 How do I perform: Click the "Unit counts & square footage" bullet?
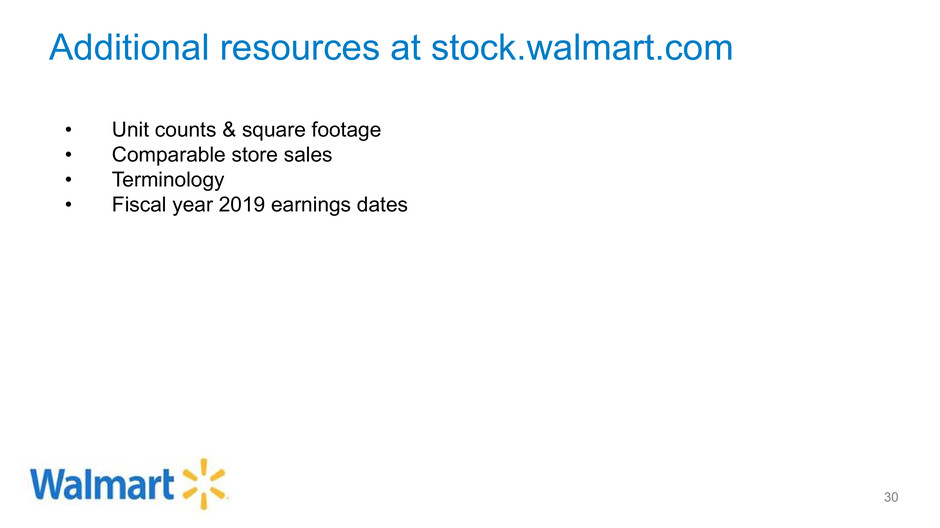point(246,130)
